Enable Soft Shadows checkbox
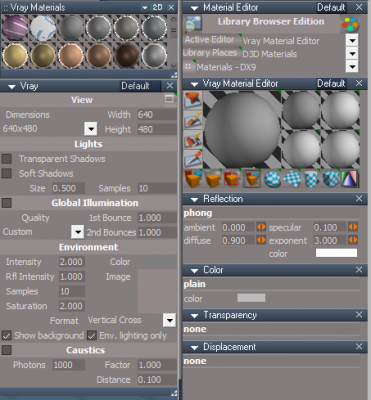Image resolution: width=371 pixels, height=400 pixels. coord(7,173)
